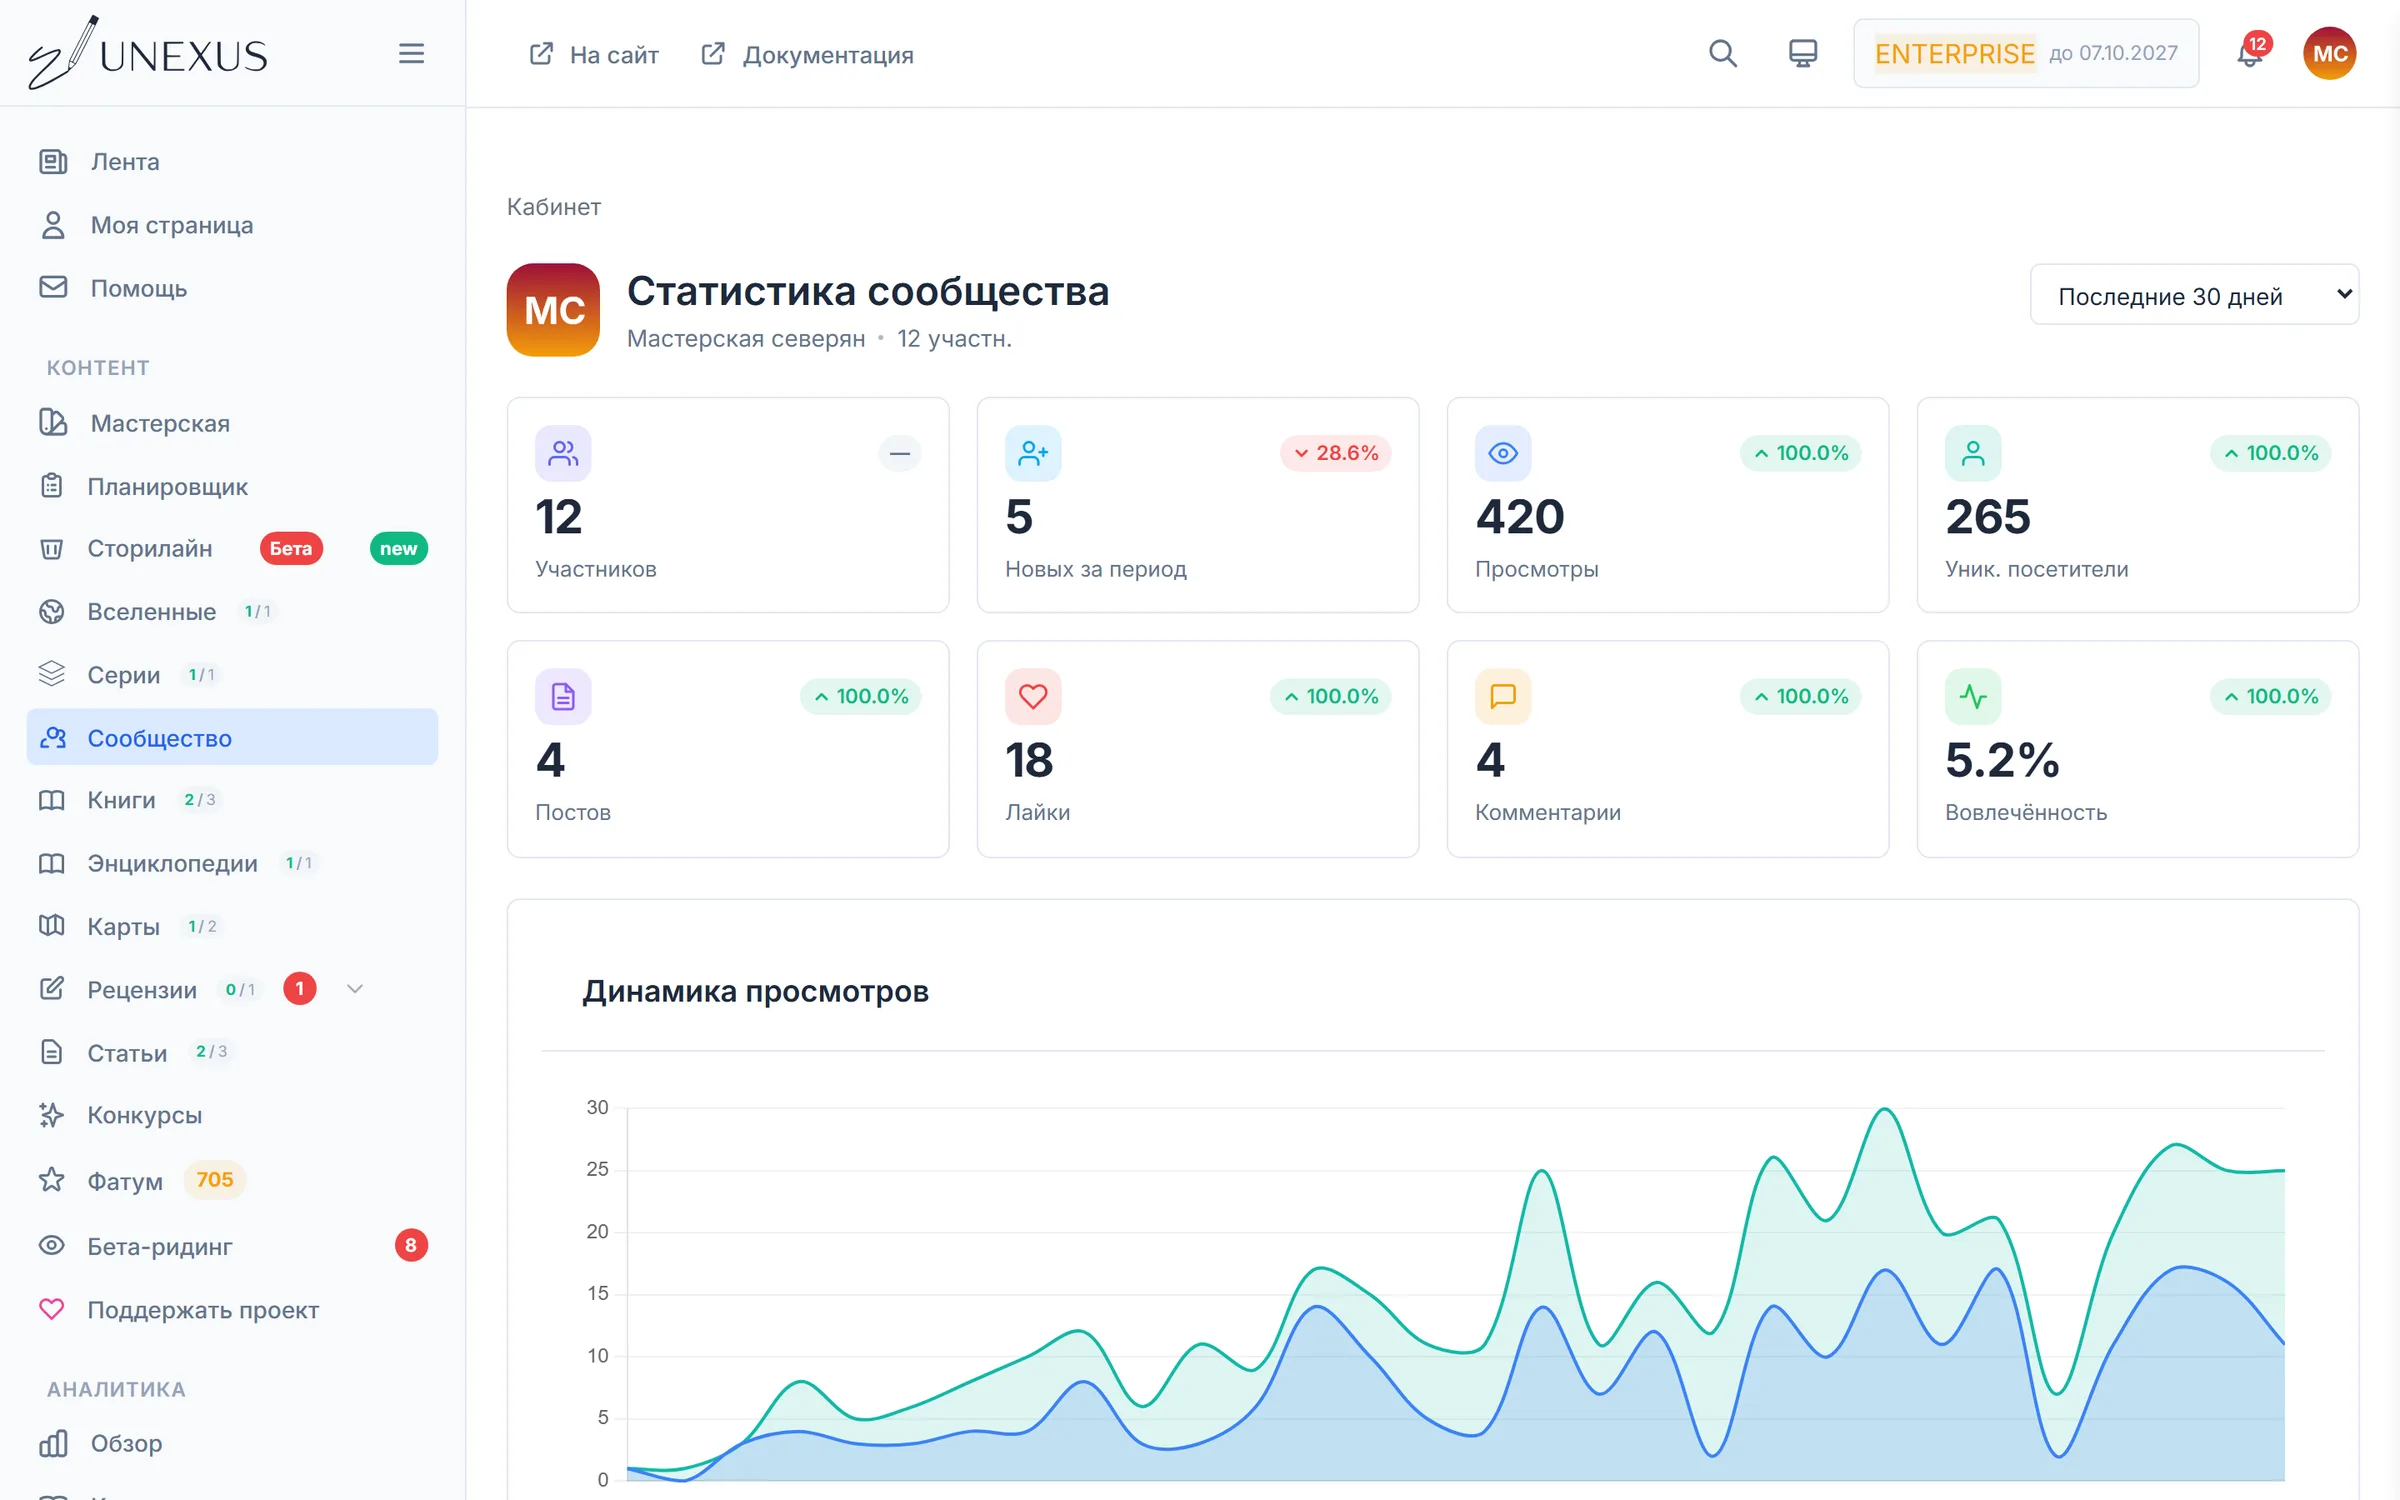Open Сторилайн menu item
2400x1500 pixels.
point(150,548)
